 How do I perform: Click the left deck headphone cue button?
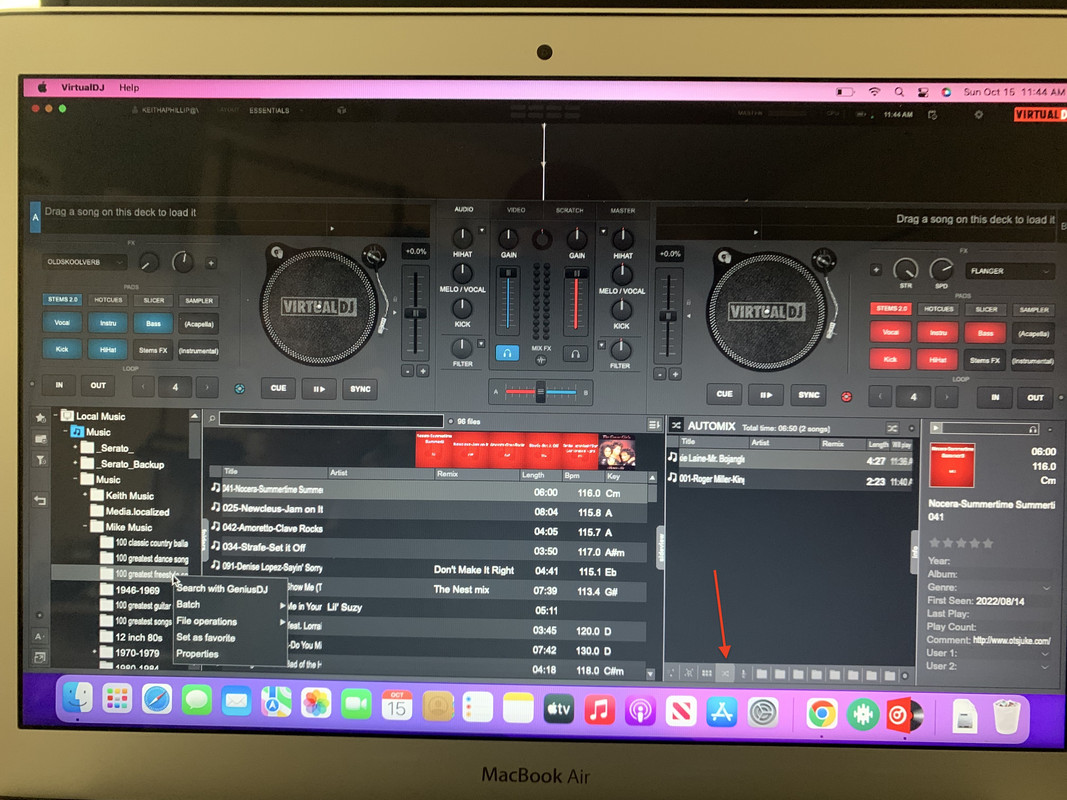pyautogui.click(x=506, y=353)
